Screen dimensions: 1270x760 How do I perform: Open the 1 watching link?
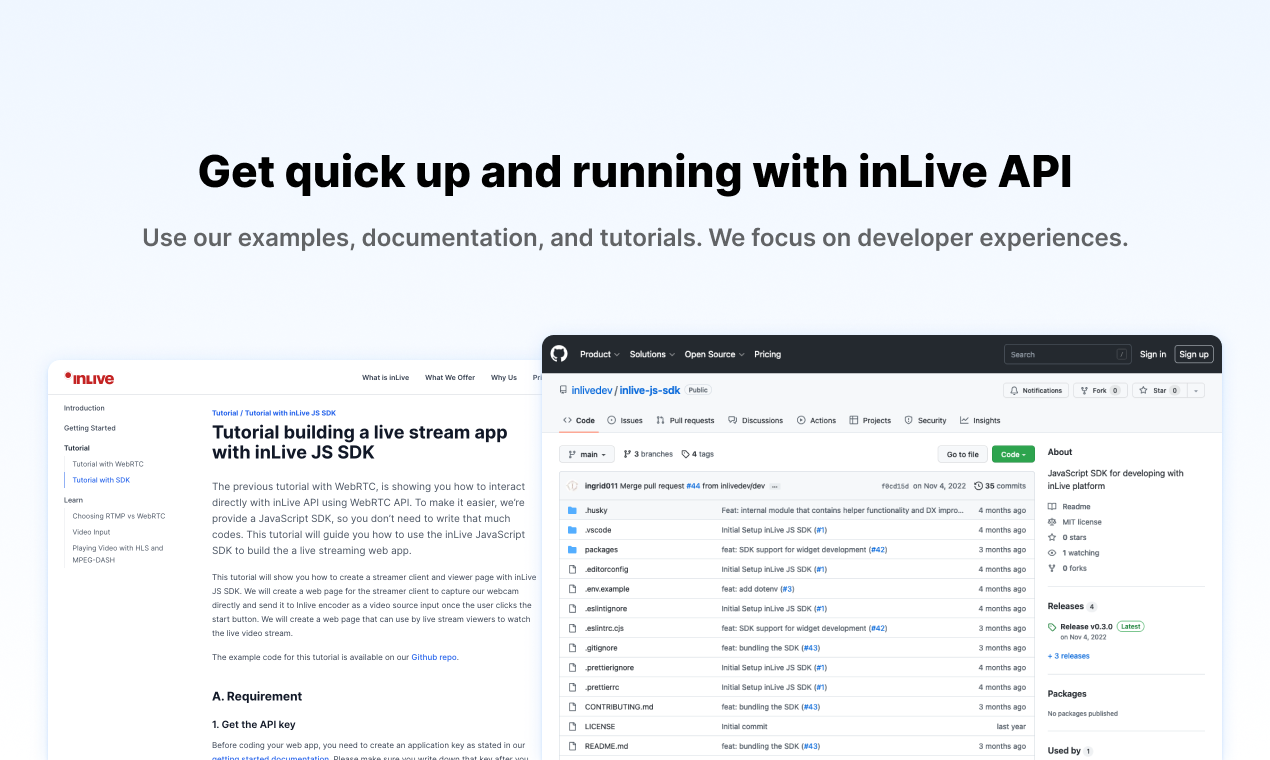1074,553
